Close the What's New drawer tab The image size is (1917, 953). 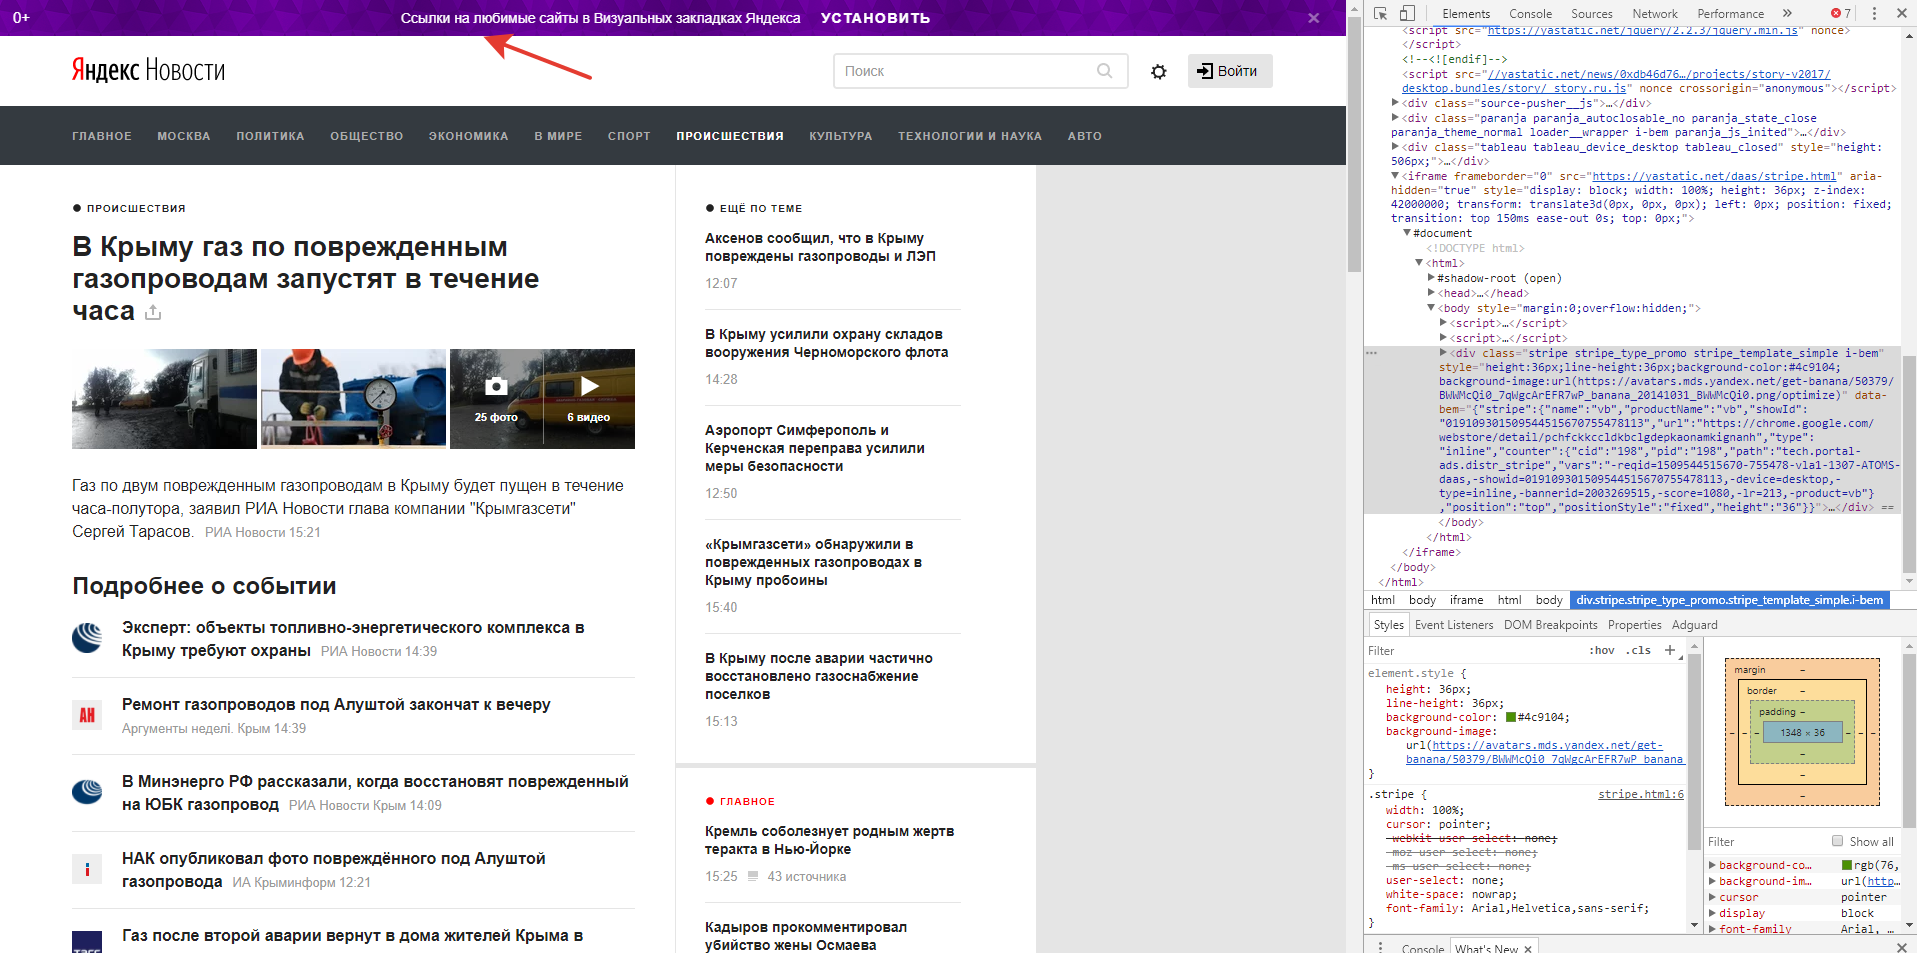pos(1528,948)
